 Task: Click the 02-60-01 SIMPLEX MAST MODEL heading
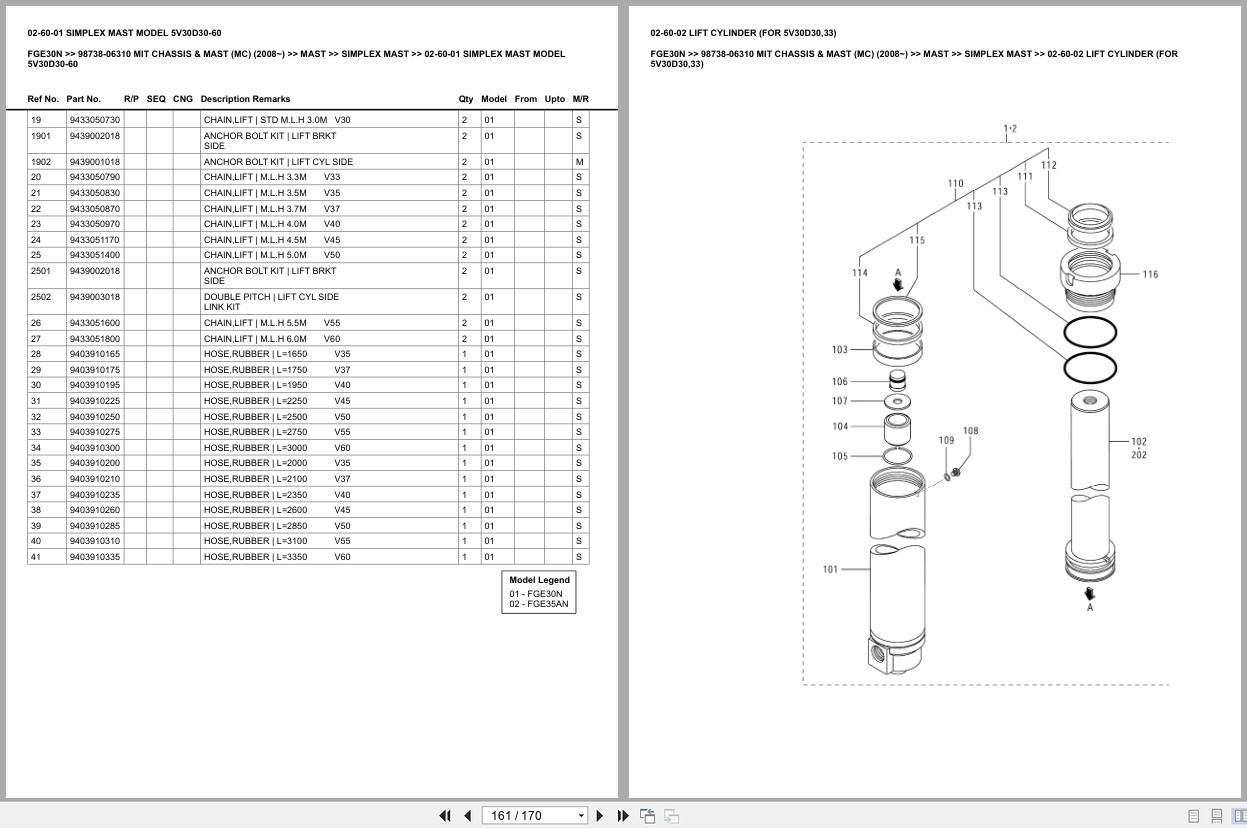coord(125,33)
